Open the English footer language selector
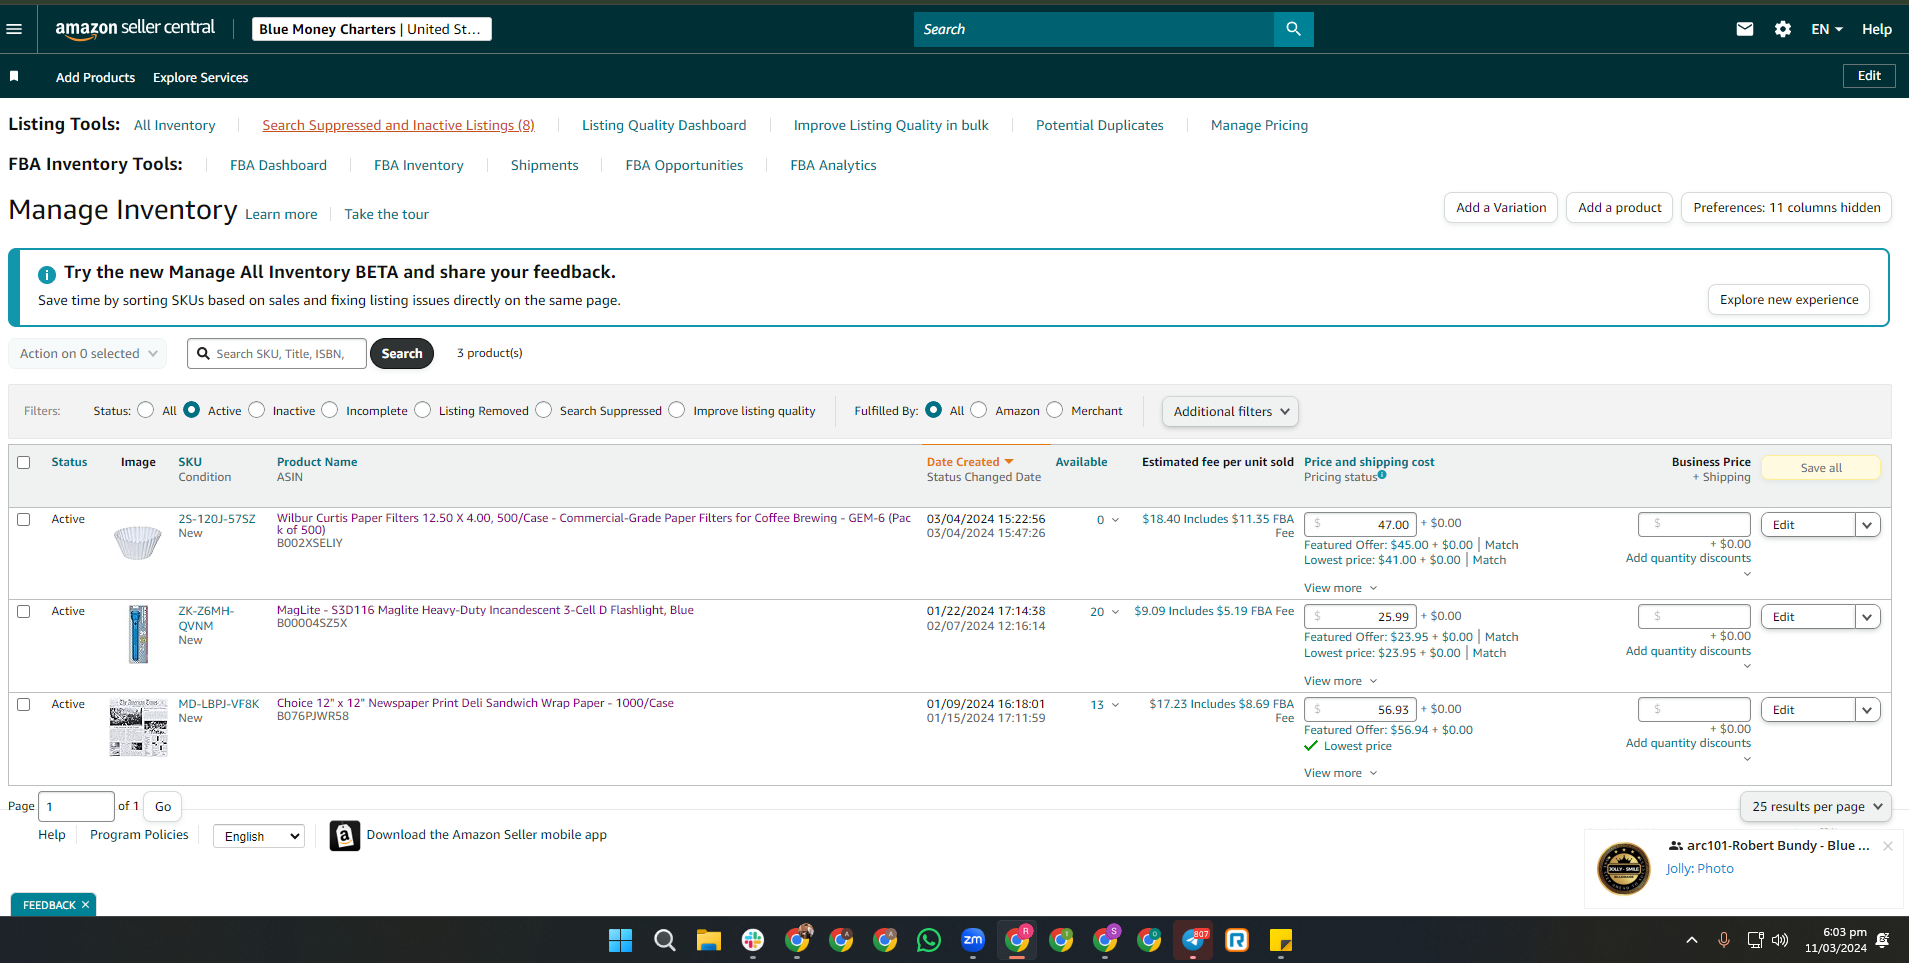Image resolution: width=1909 pixels, height=963 pixels. point(259,836)
